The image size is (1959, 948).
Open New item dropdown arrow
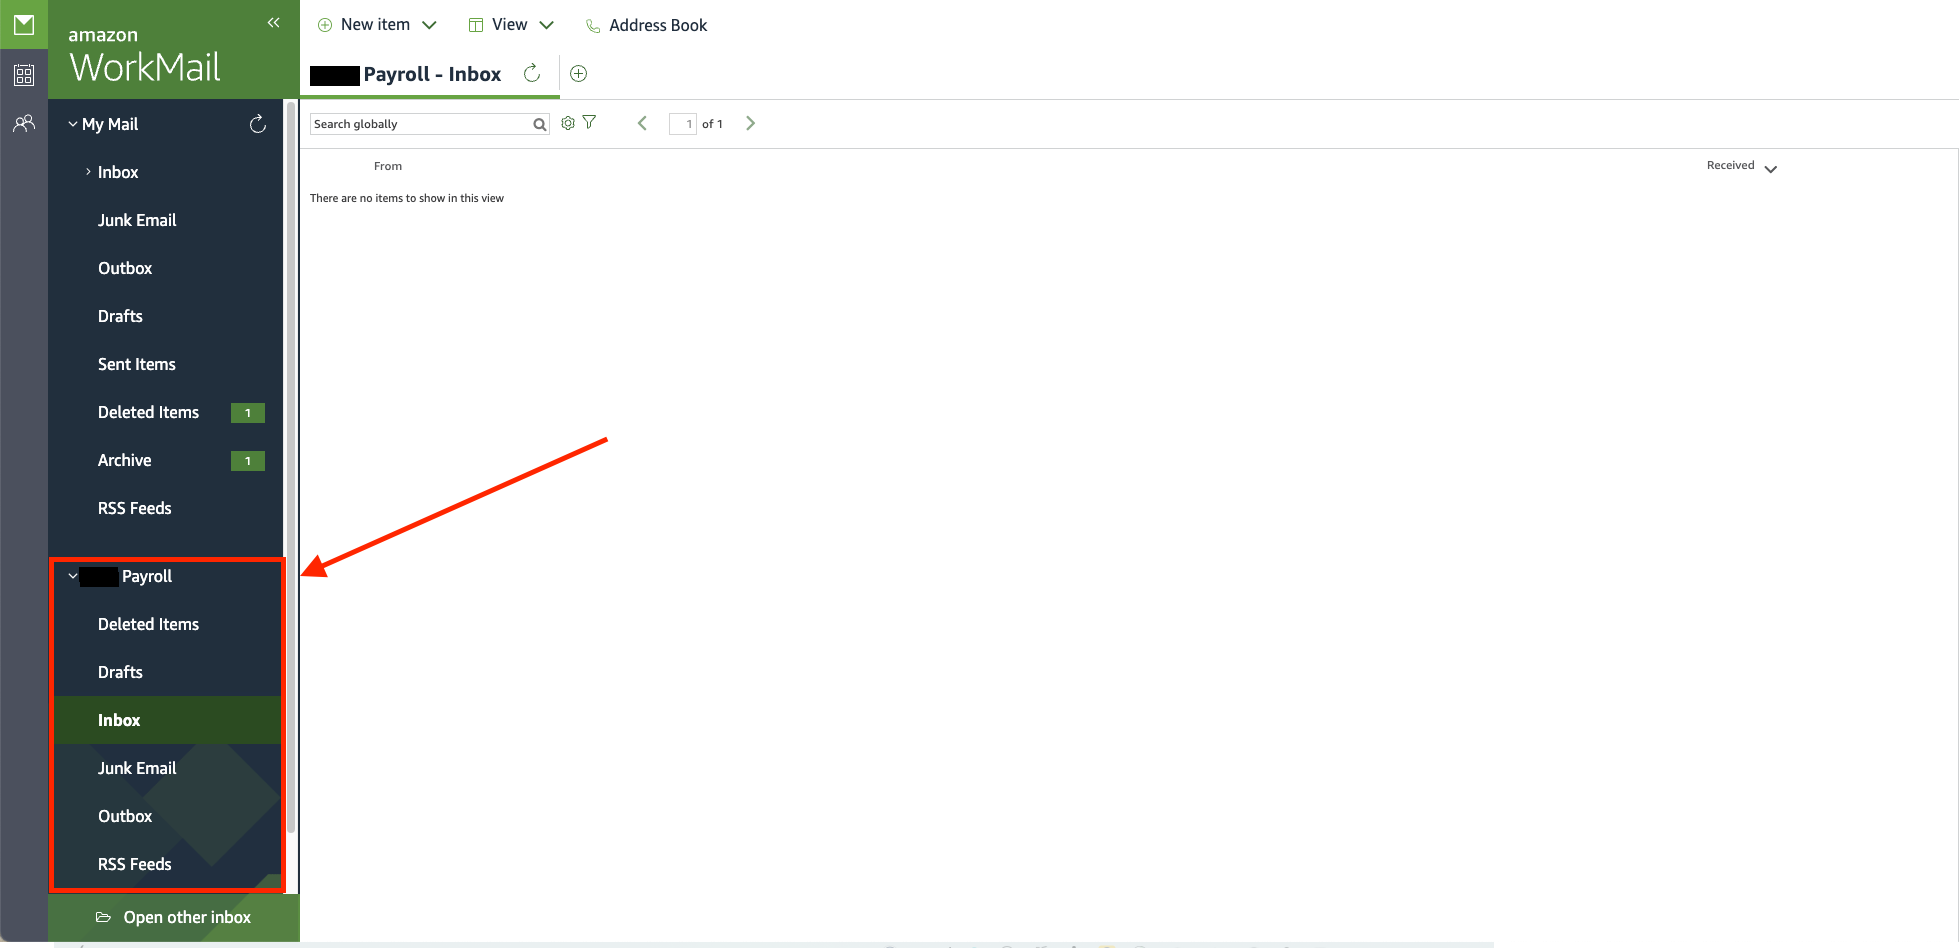(429, 26)
